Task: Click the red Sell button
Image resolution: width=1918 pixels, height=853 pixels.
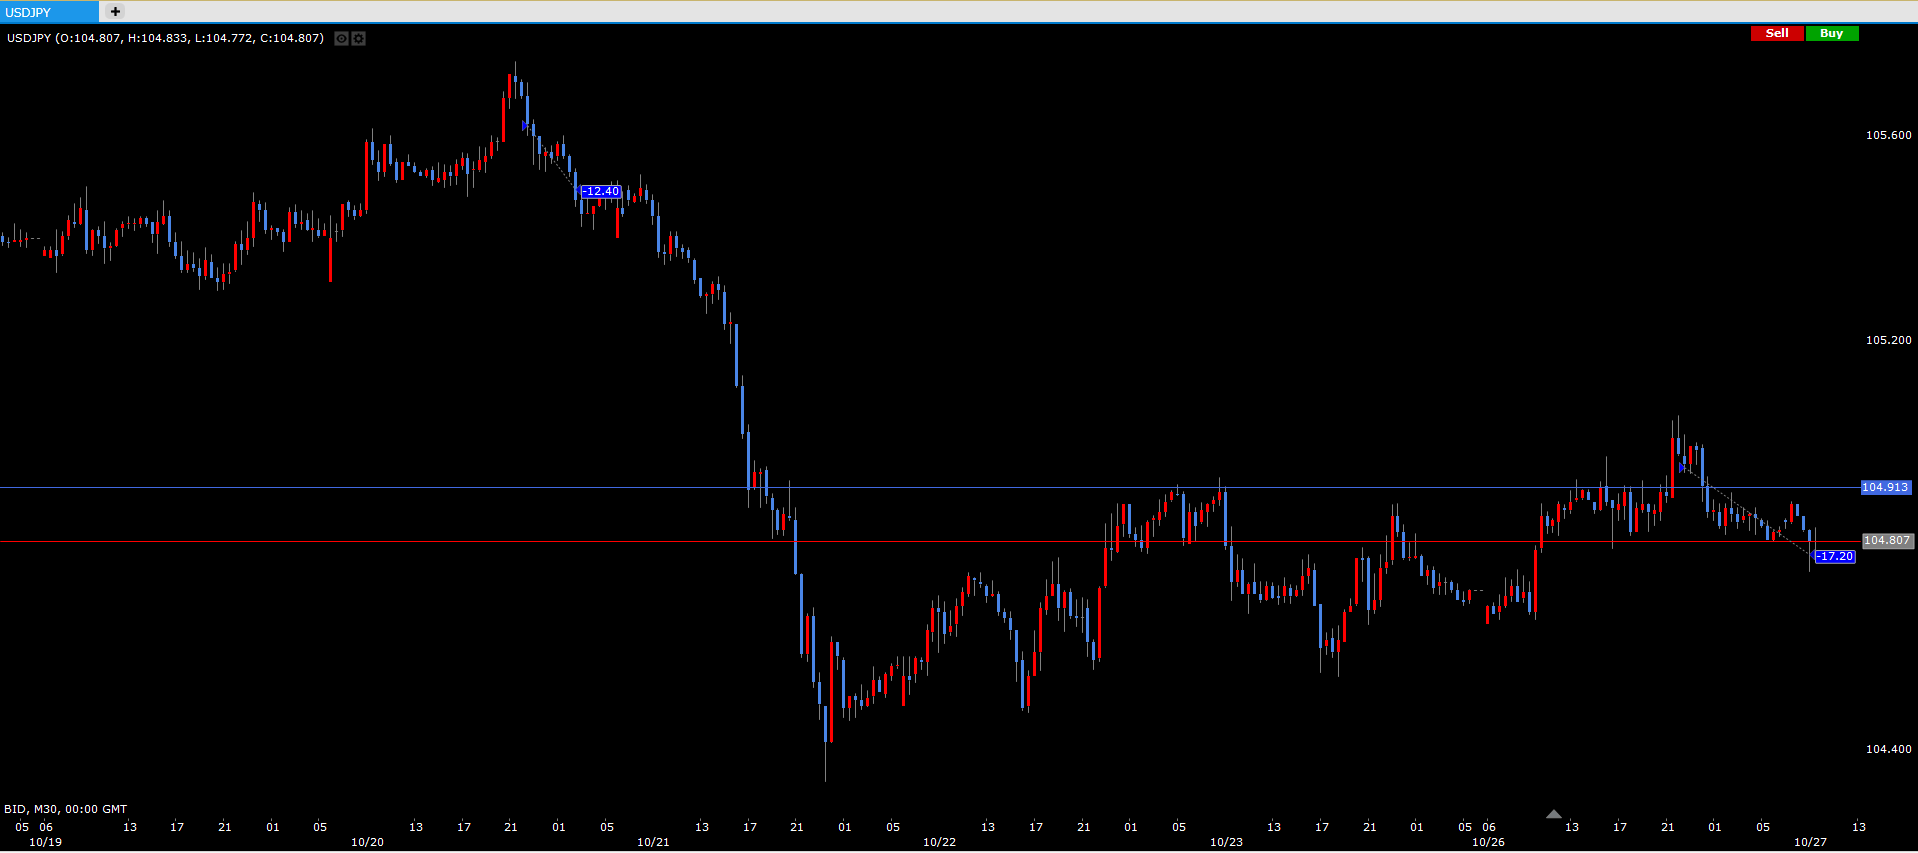Action: (1776, 33)
